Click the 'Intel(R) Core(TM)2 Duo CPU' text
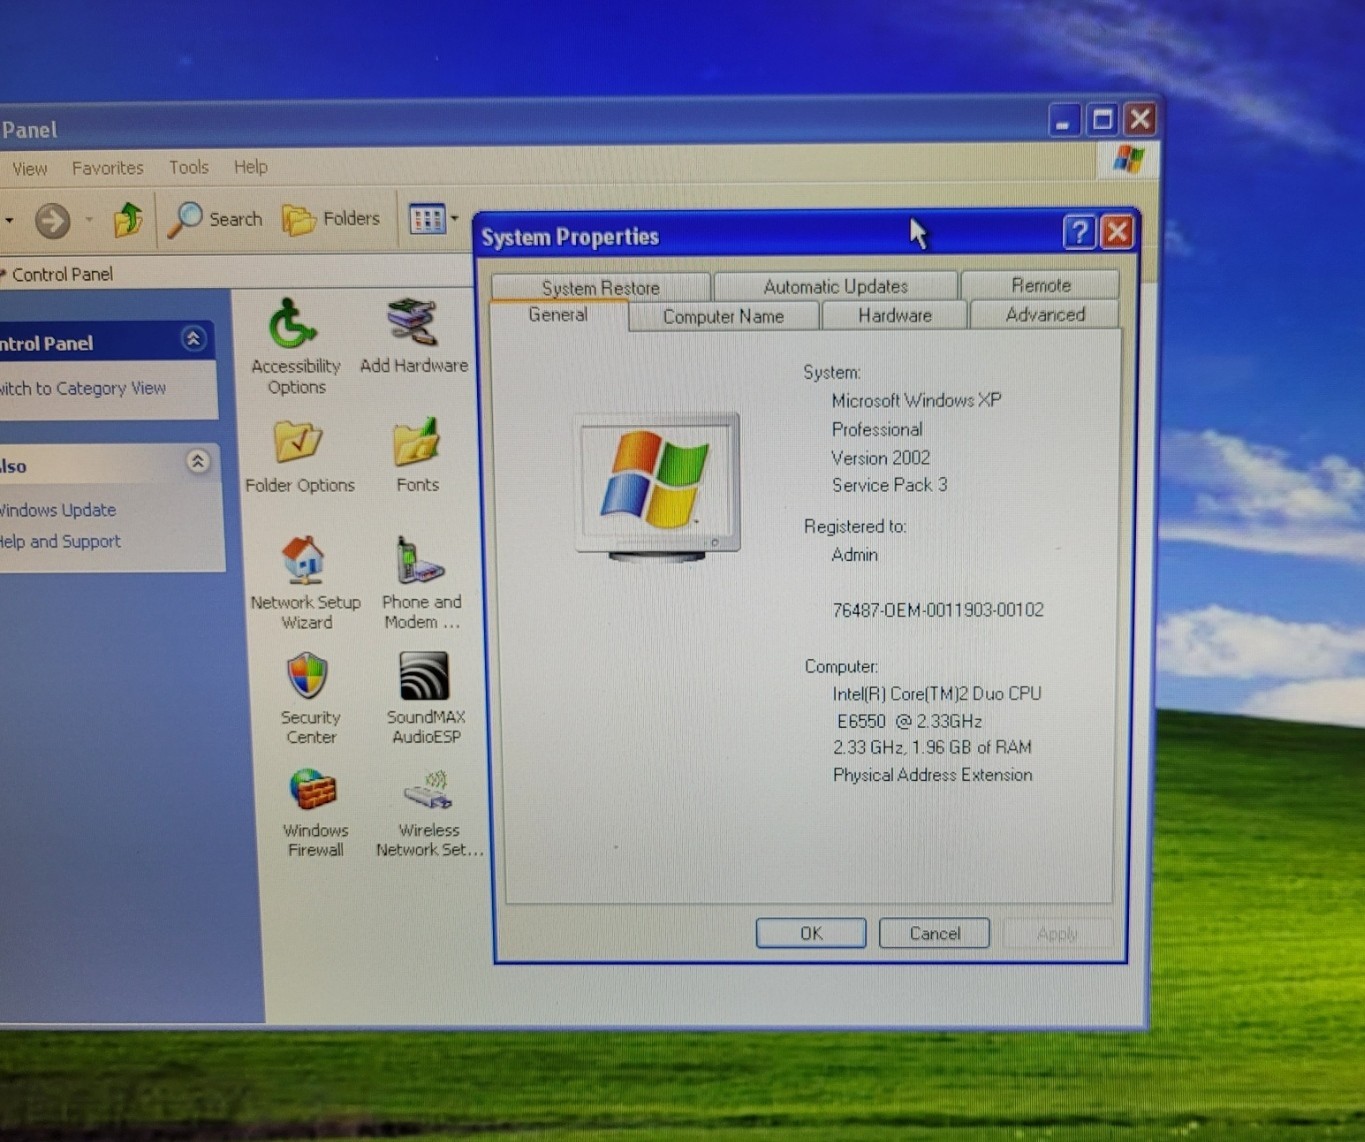 pos(937,694)
